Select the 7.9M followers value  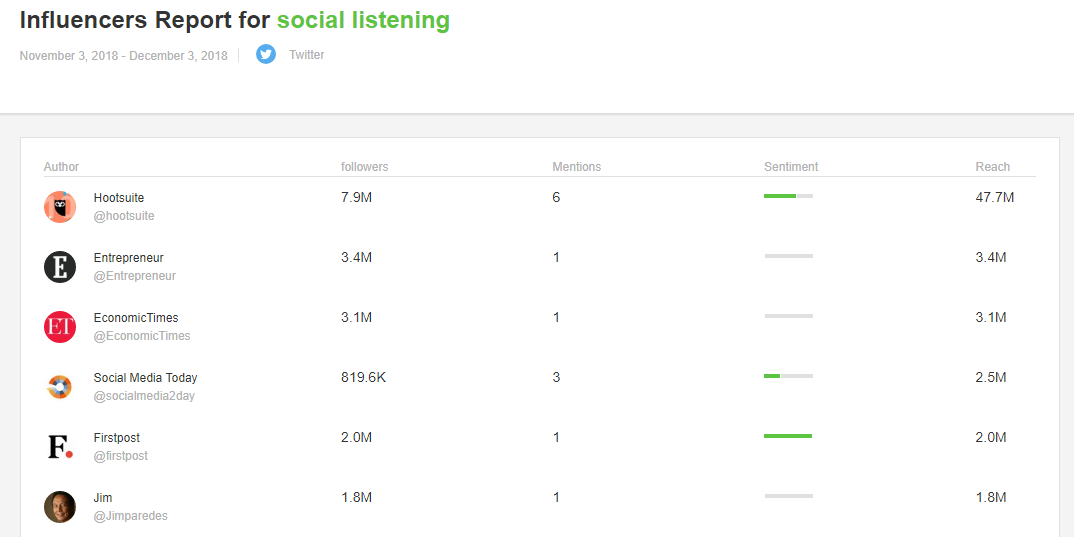pos(356,198)
